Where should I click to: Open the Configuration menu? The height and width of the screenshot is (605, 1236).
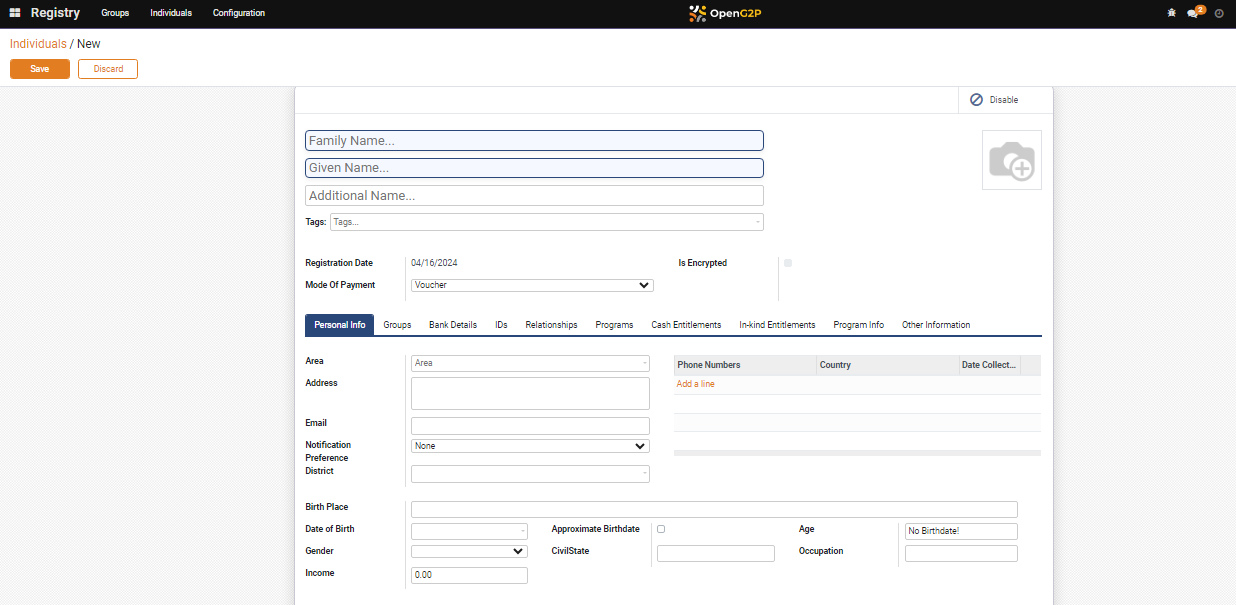(x=239, y=13)
